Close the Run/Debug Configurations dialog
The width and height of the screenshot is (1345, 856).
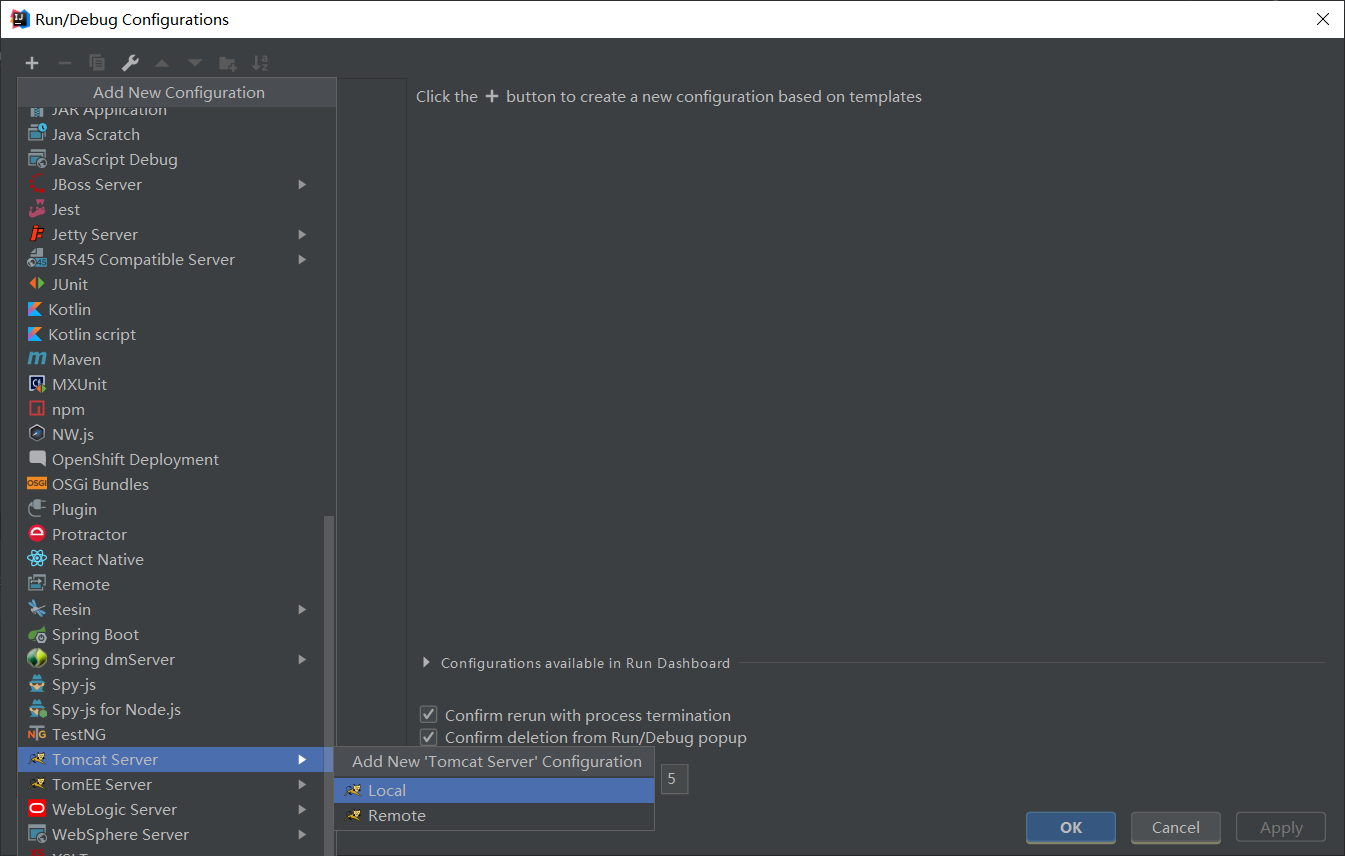1322,19
